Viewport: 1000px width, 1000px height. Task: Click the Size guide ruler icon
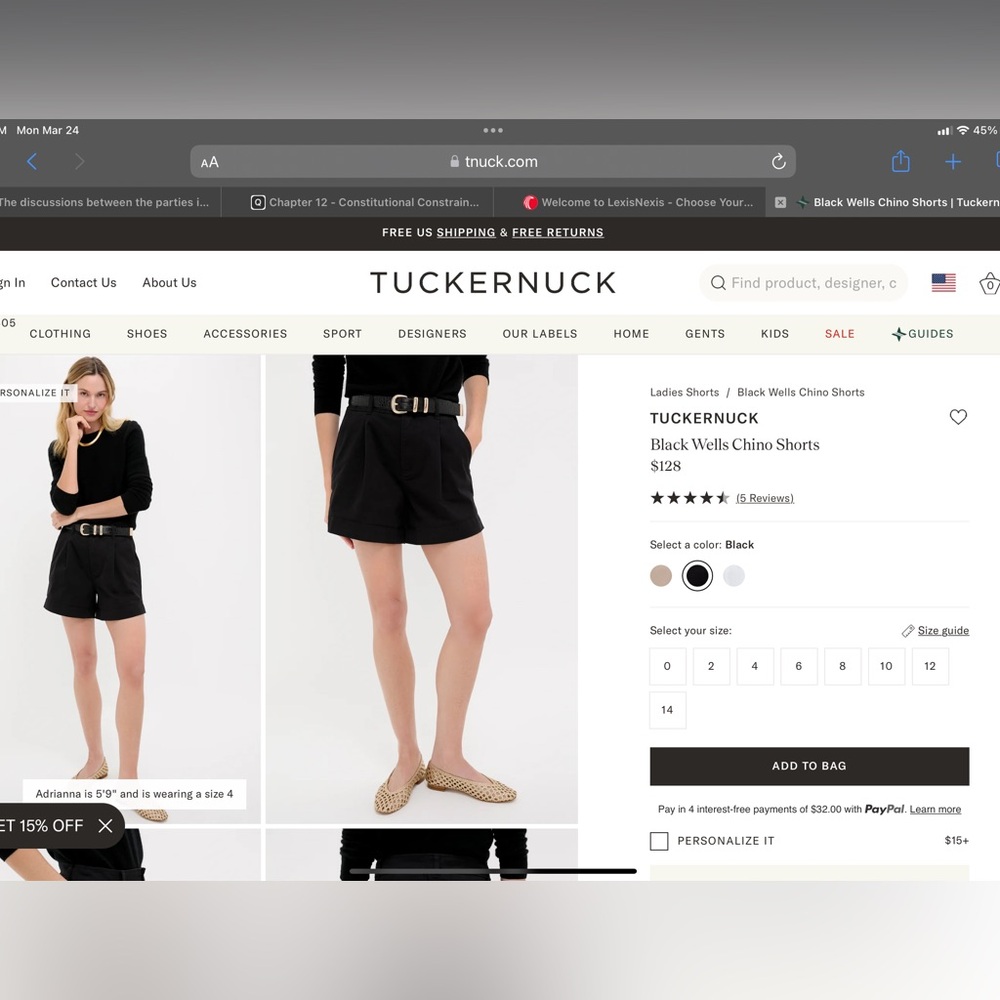[x=908, y=631]
